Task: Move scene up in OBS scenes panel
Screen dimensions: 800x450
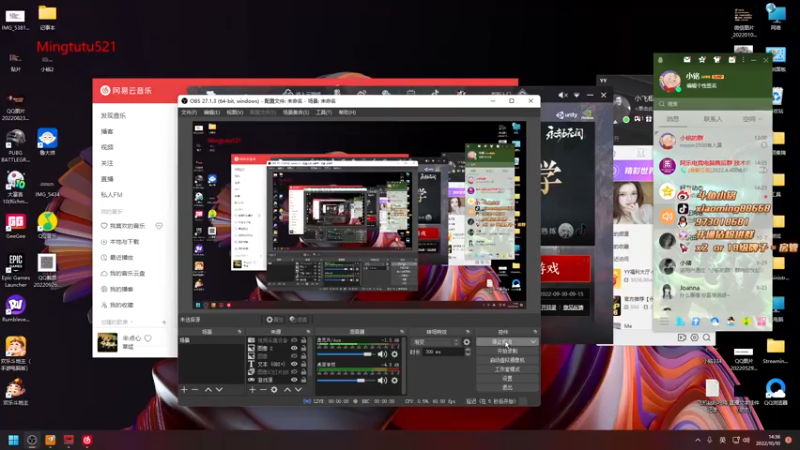Action: (208, 390)
